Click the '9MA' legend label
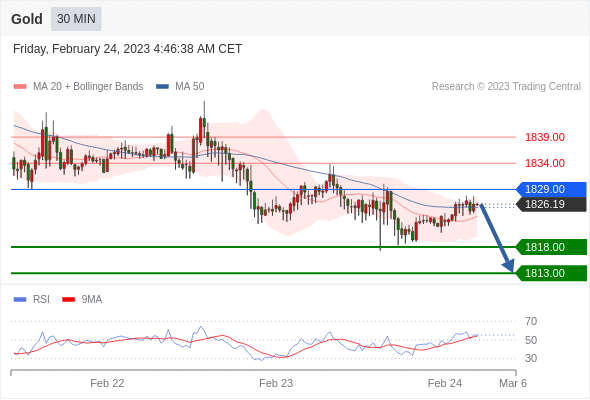Viewport: 590px width, 400px height. click(x=92, y=300)
